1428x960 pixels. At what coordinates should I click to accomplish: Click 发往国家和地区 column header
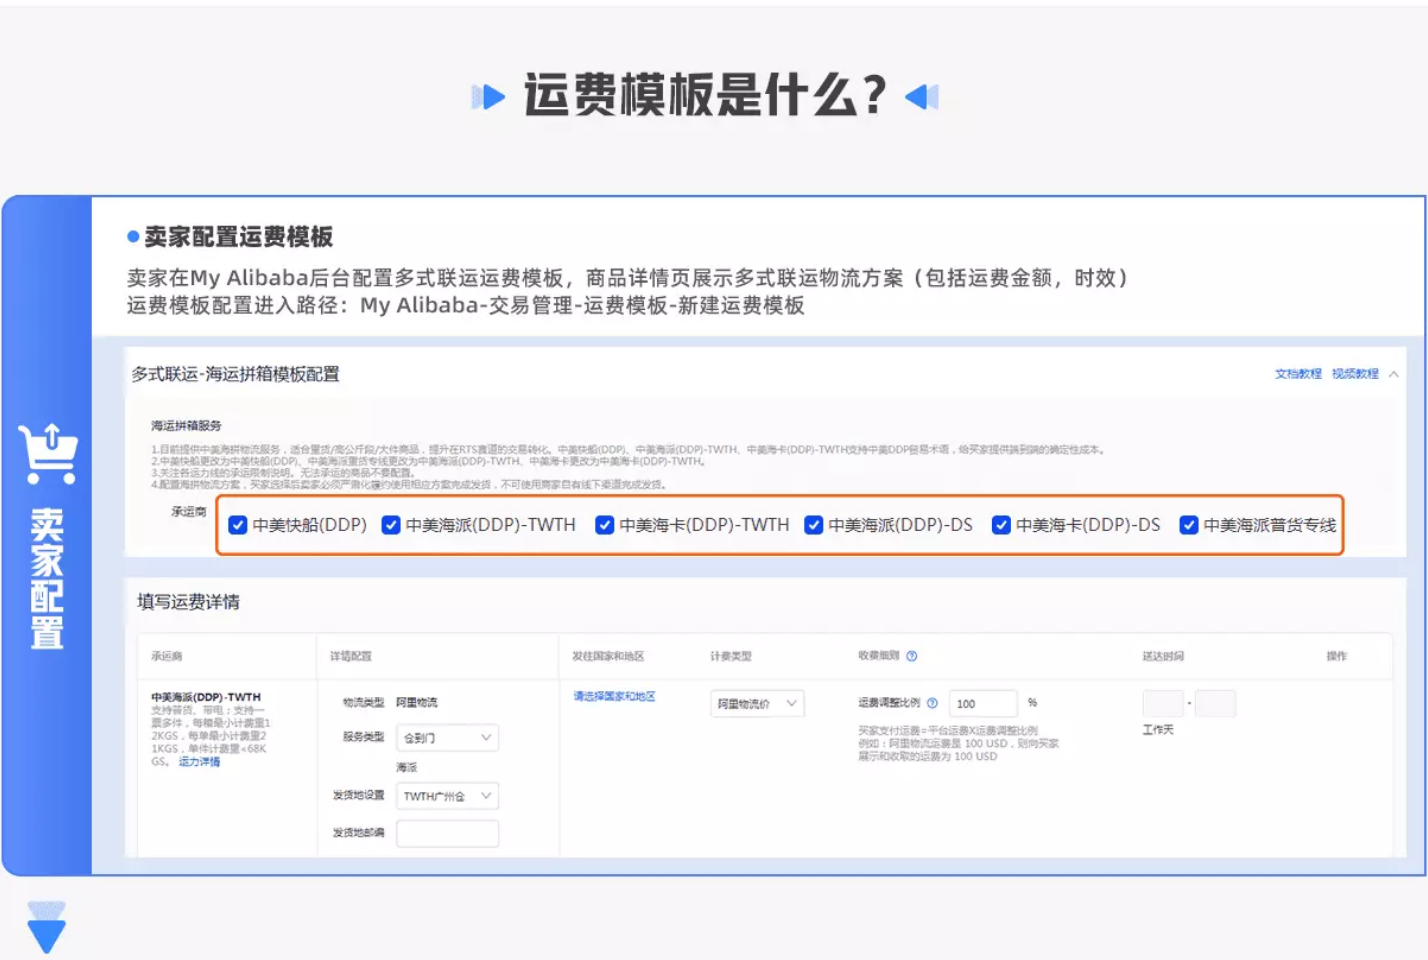tap(608, 657)
